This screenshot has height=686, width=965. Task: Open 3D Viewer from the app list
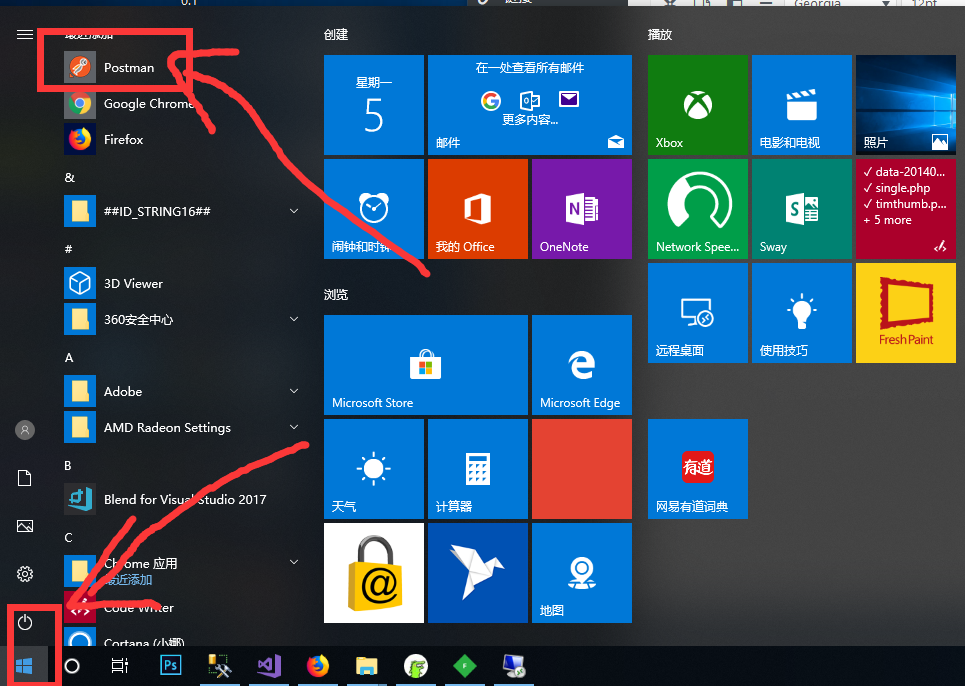point(132,283)
